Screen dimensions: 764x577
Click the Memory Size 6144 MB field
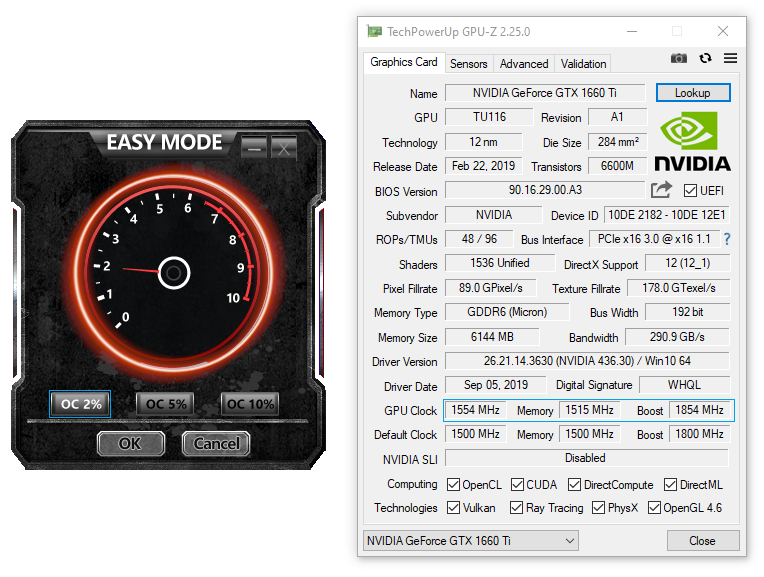click(492, 337)
